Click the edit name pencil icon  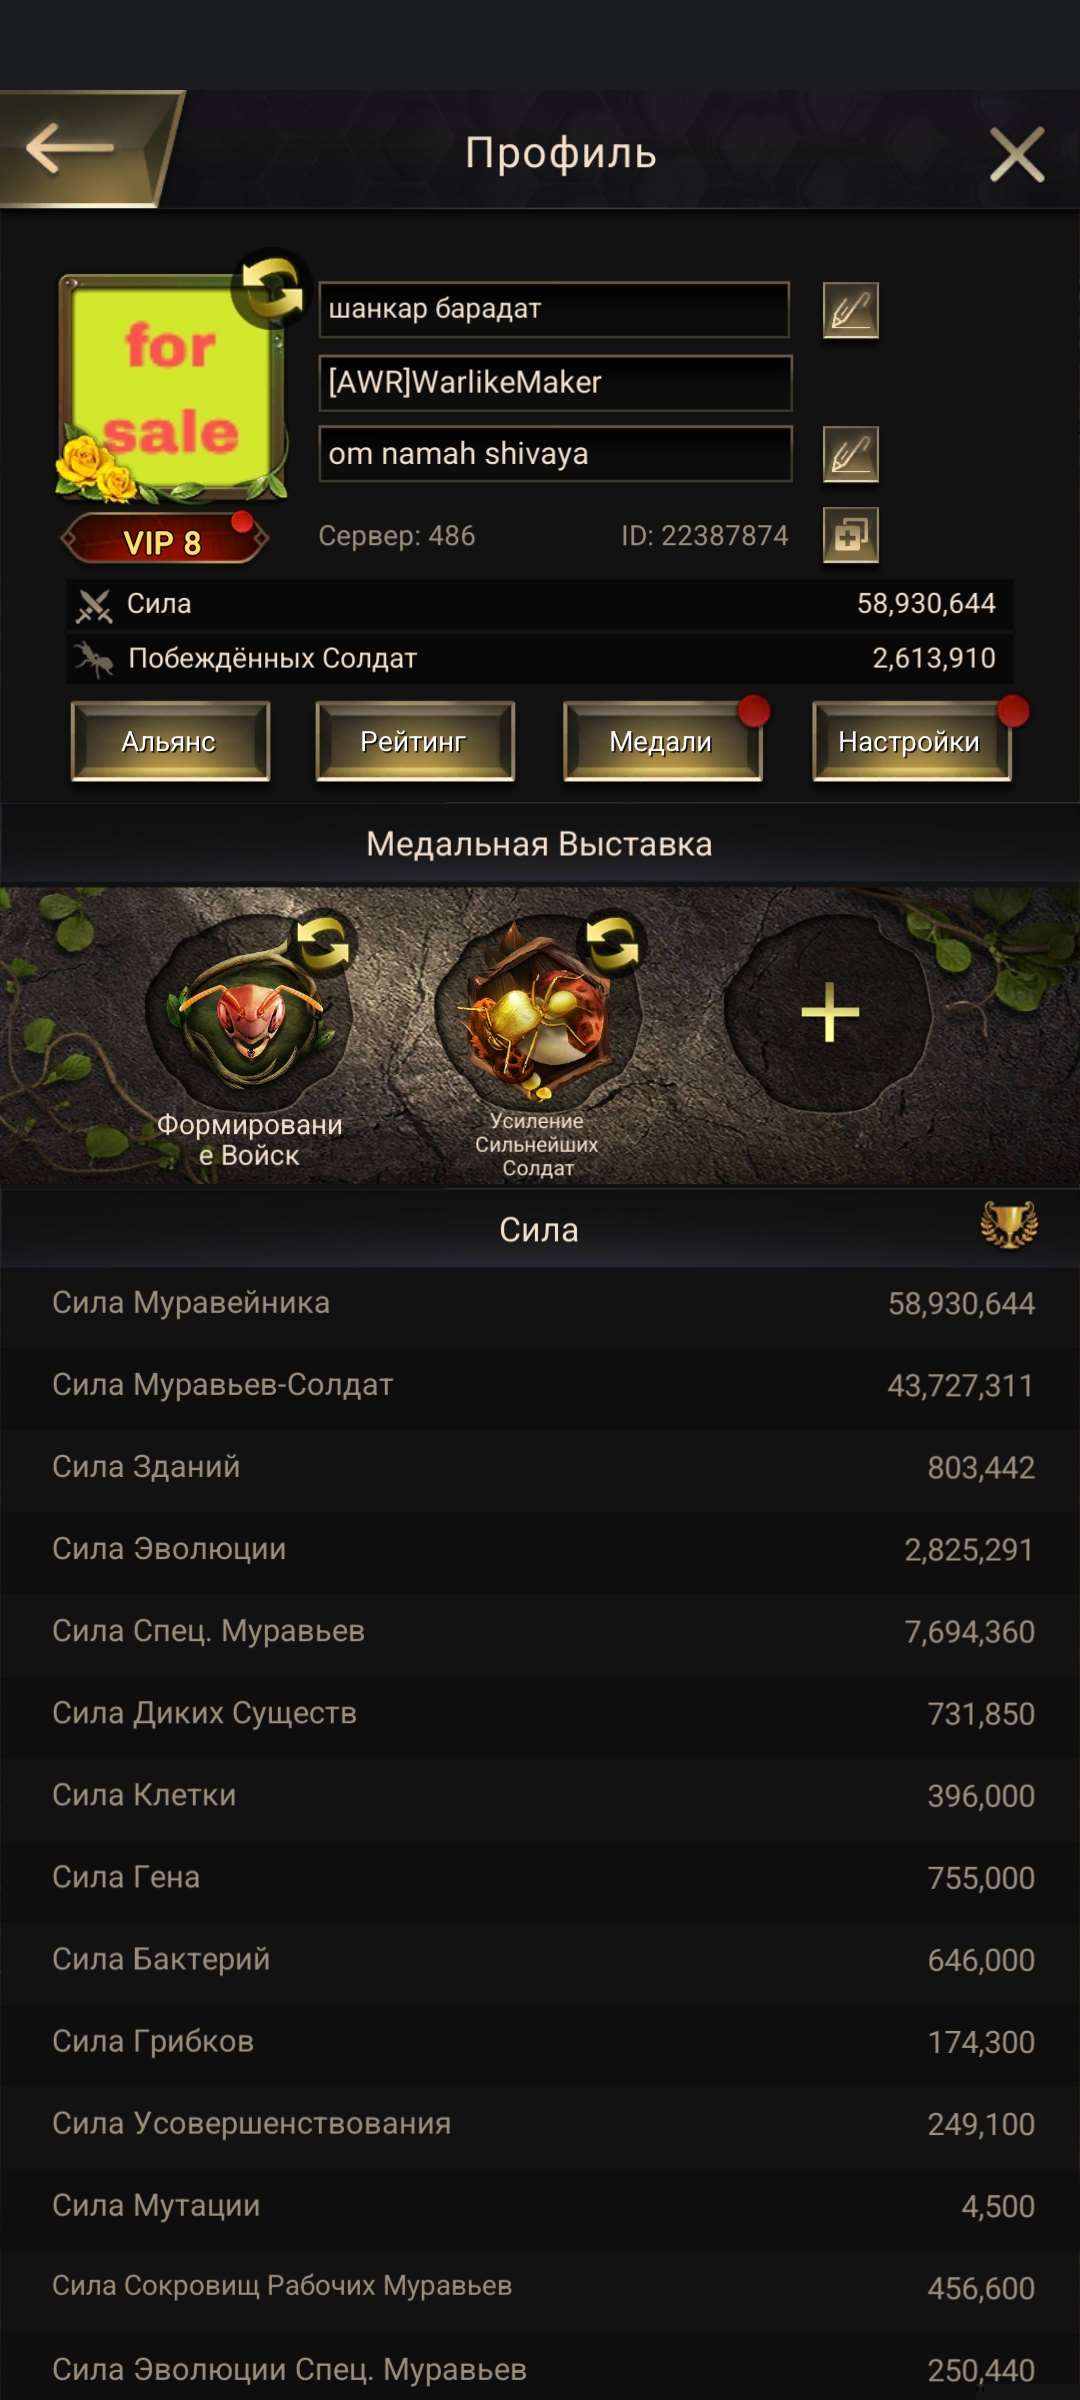coord(850,310)
